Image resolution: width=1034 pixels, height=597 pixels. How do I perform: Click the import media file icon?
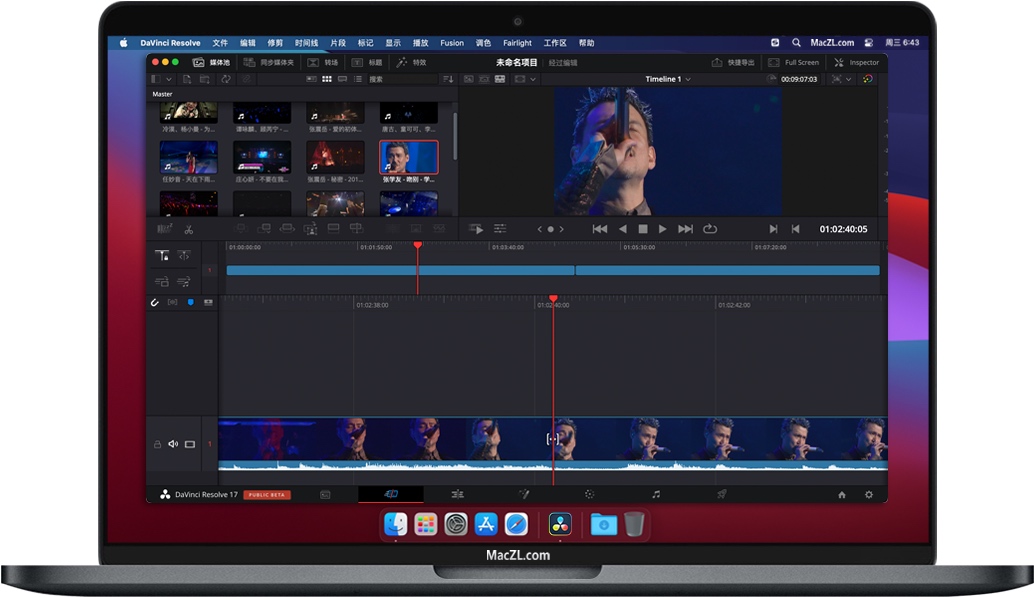tap(187, 79)
